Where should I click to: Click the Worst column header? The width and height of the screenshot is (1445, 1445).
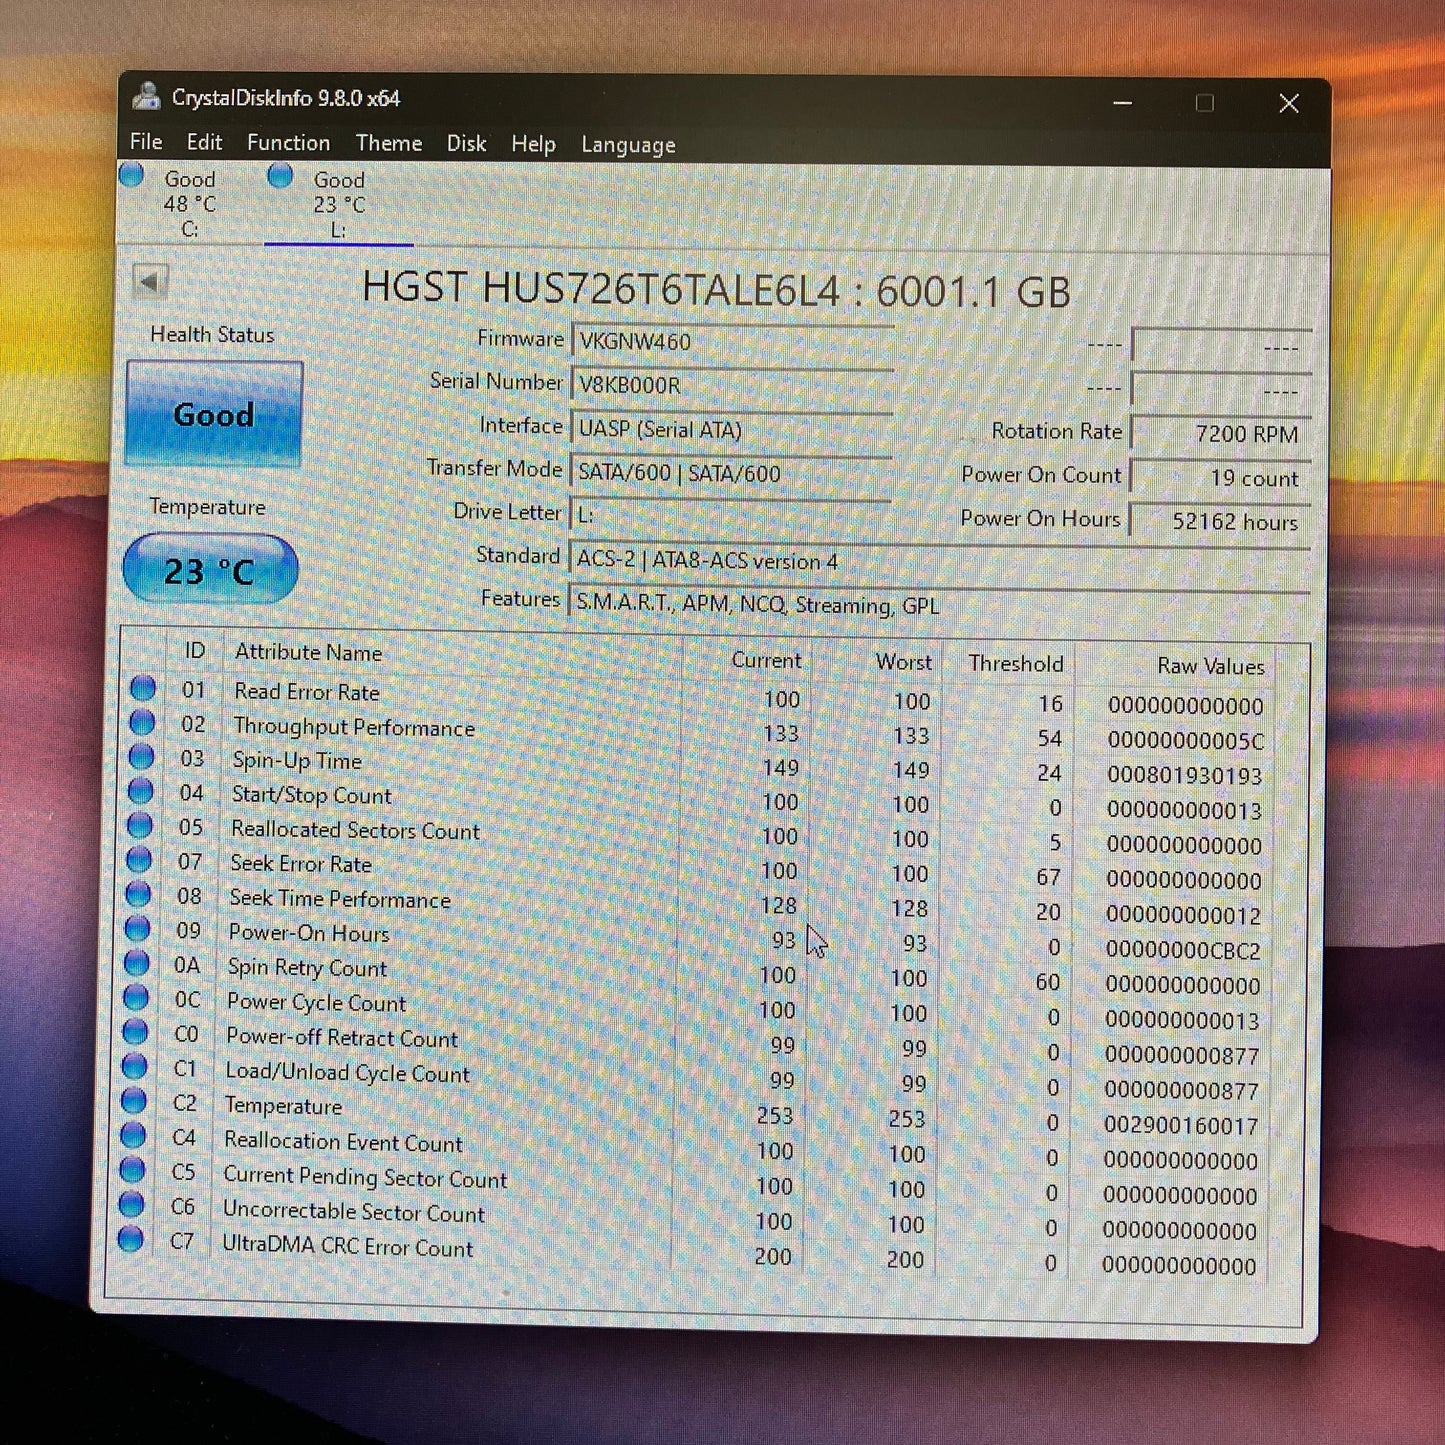903,662
